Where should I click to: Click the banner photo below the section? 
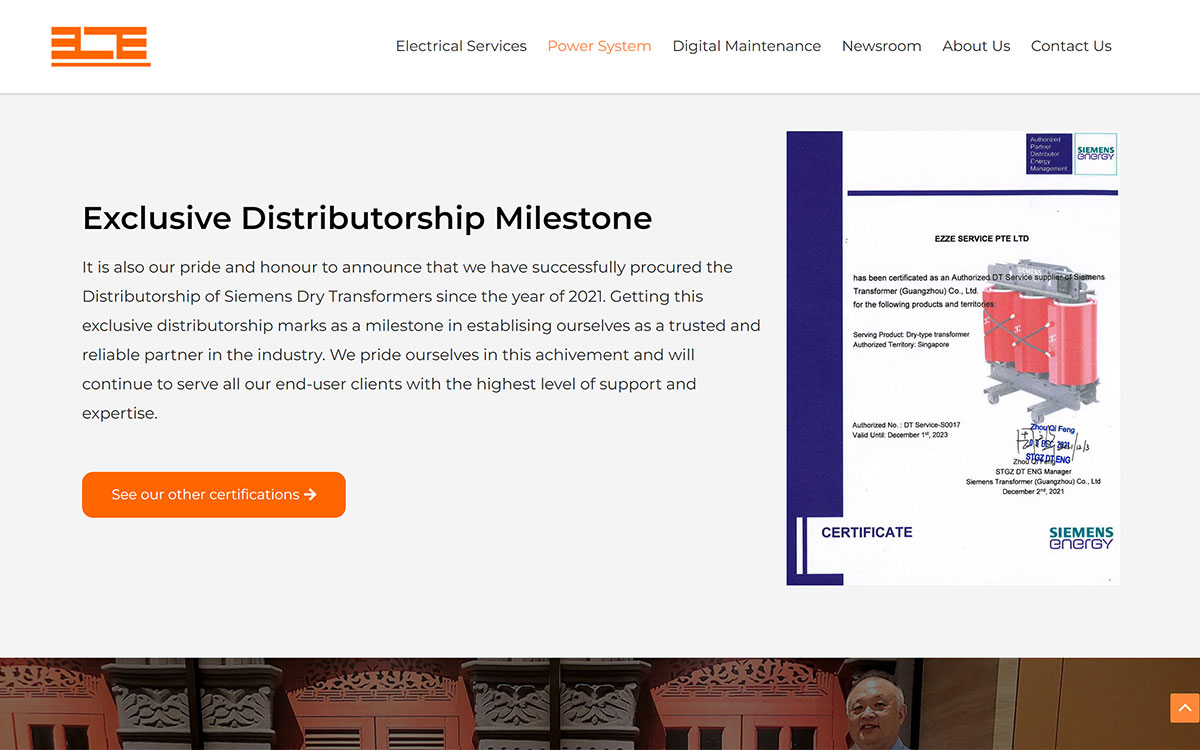pyautogui.click(x=600, y=704)
